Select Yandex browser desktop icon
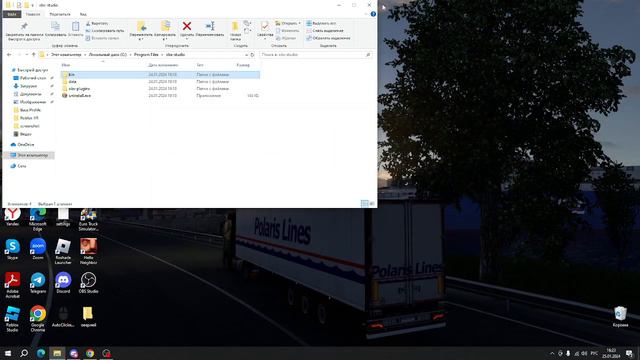The width and height of the screenshot is (640, 360). pyautogui.click(x=12, y=217)
